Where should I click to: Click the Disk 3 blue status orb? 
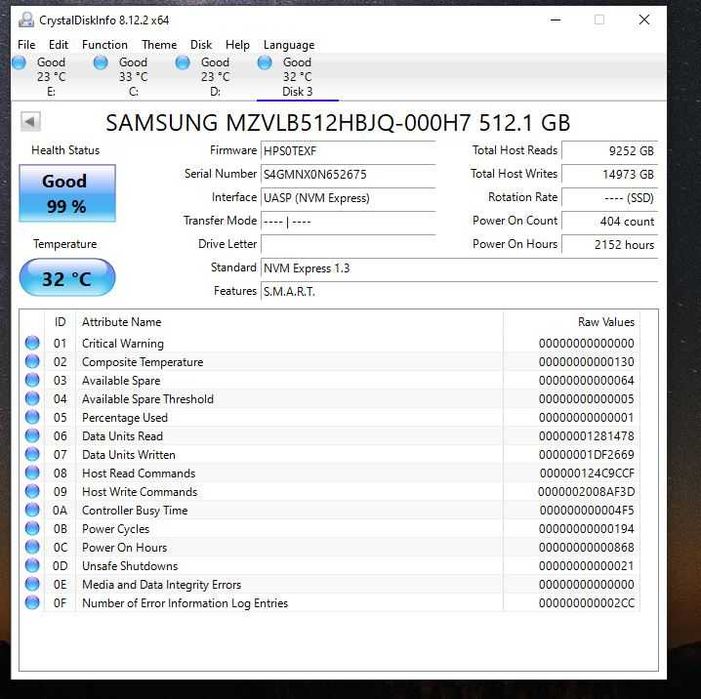coord(265,63)
